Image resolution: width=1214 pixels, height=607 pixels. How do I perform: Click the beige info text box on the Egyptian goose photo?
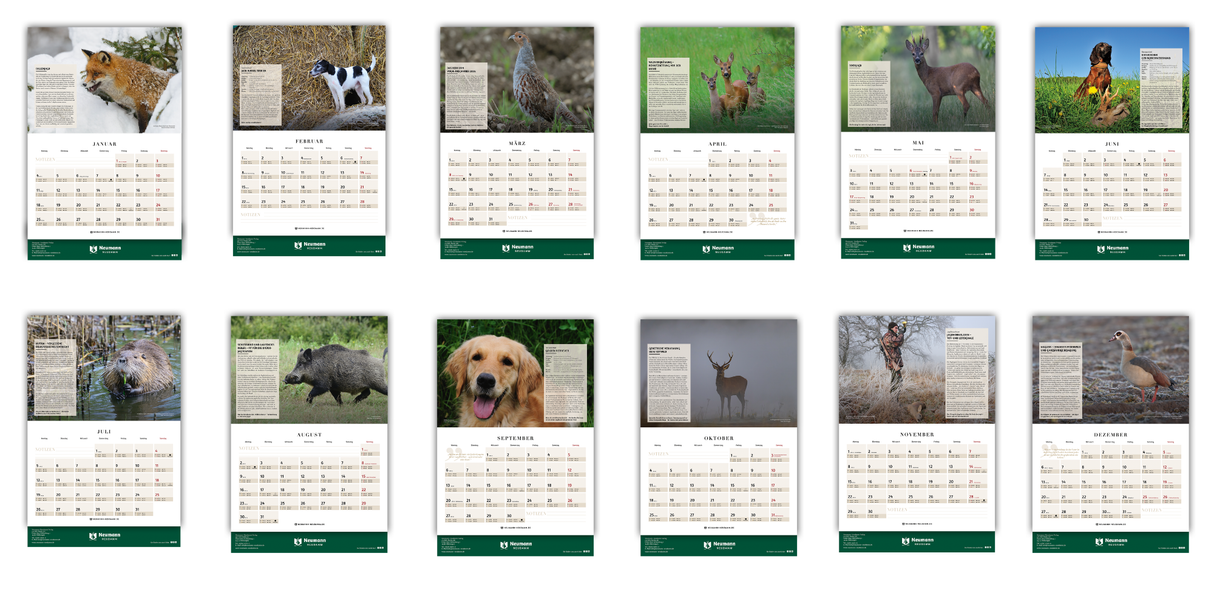pos(1060,379)
